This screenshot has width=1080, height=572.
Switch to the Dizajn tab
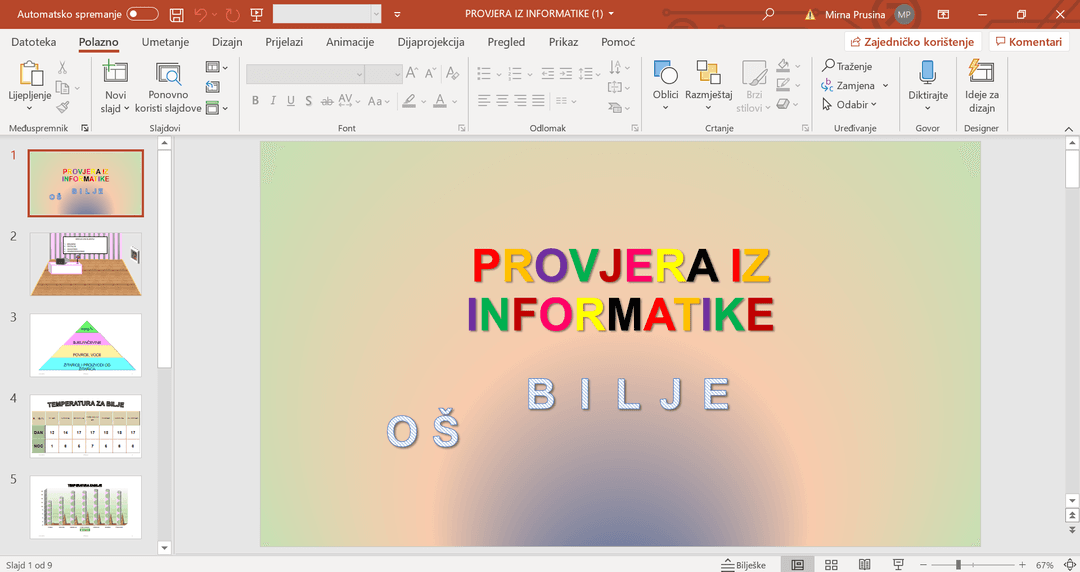coord(227,42)
